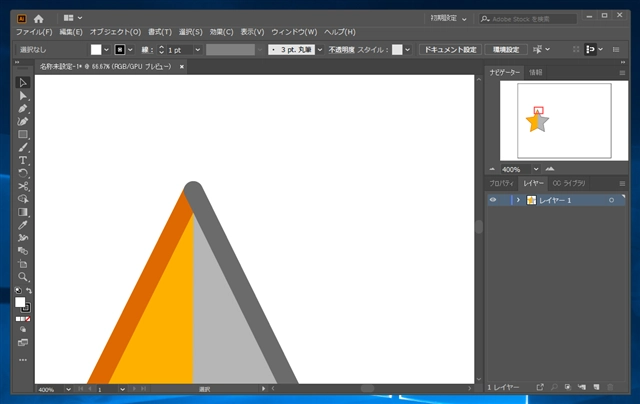Screen dimensions: 640x404
Task: Change the screen mode in toolbar
Action: tap(23, 342)
